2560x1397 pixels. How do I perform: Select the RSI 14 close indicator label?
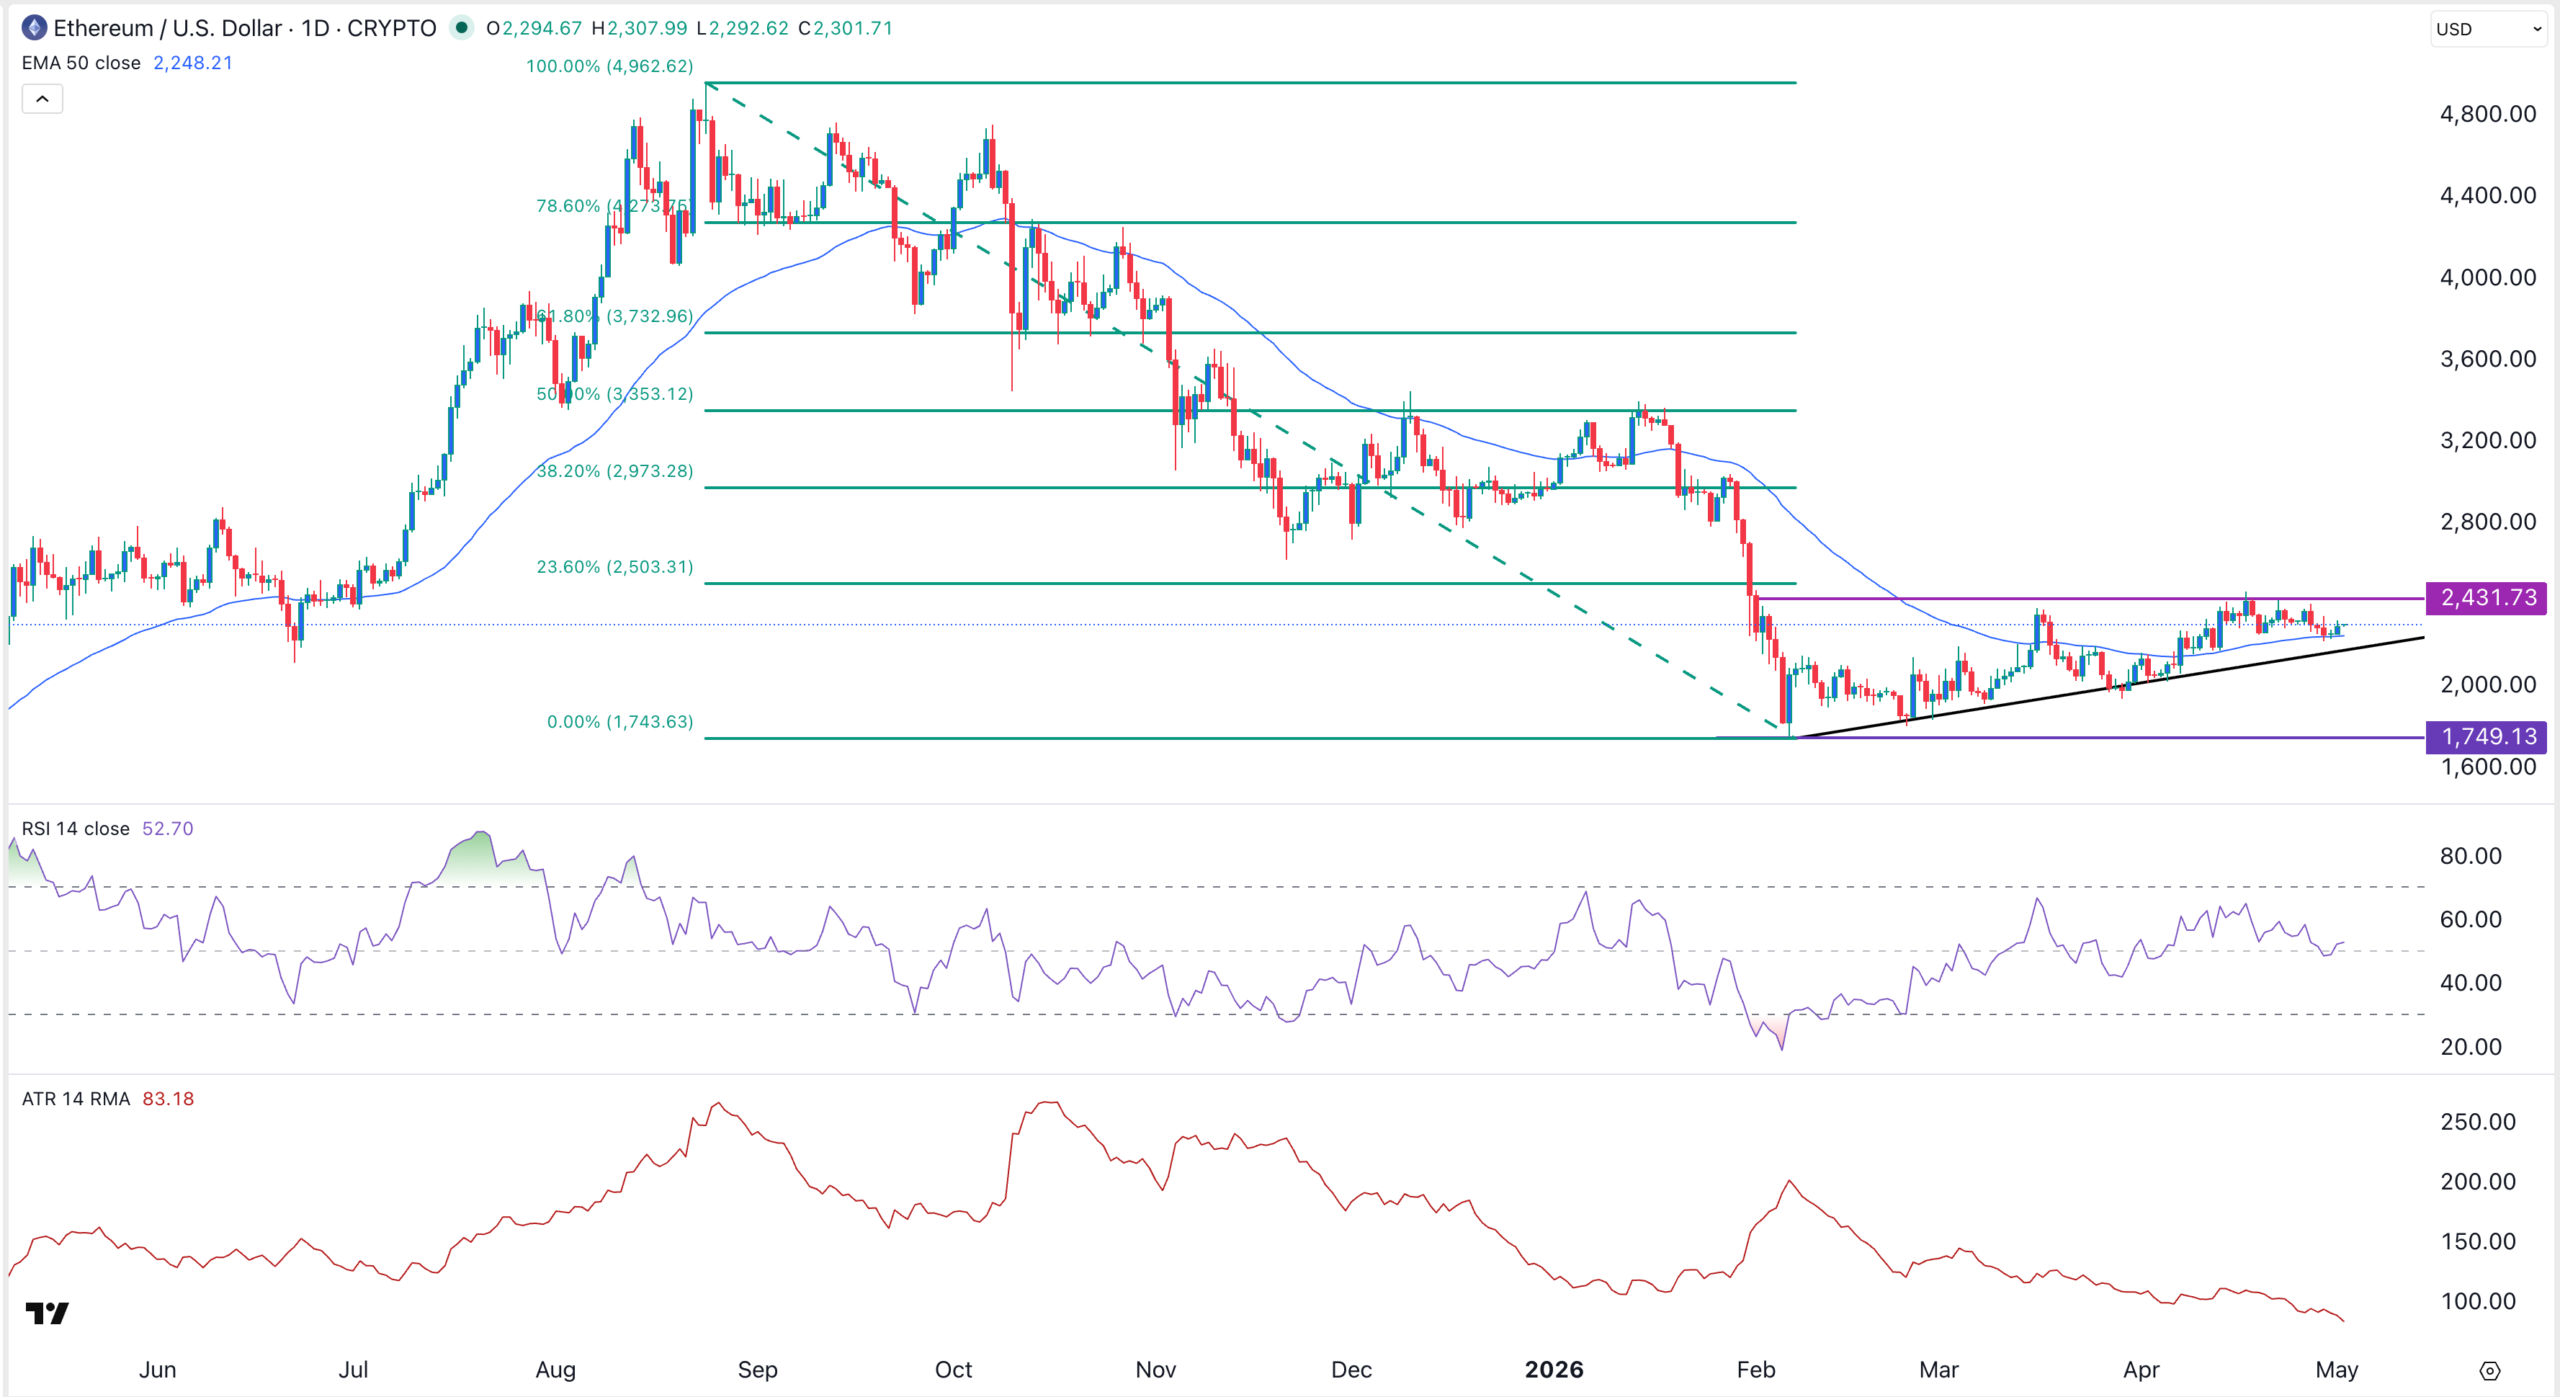point(76,829)
